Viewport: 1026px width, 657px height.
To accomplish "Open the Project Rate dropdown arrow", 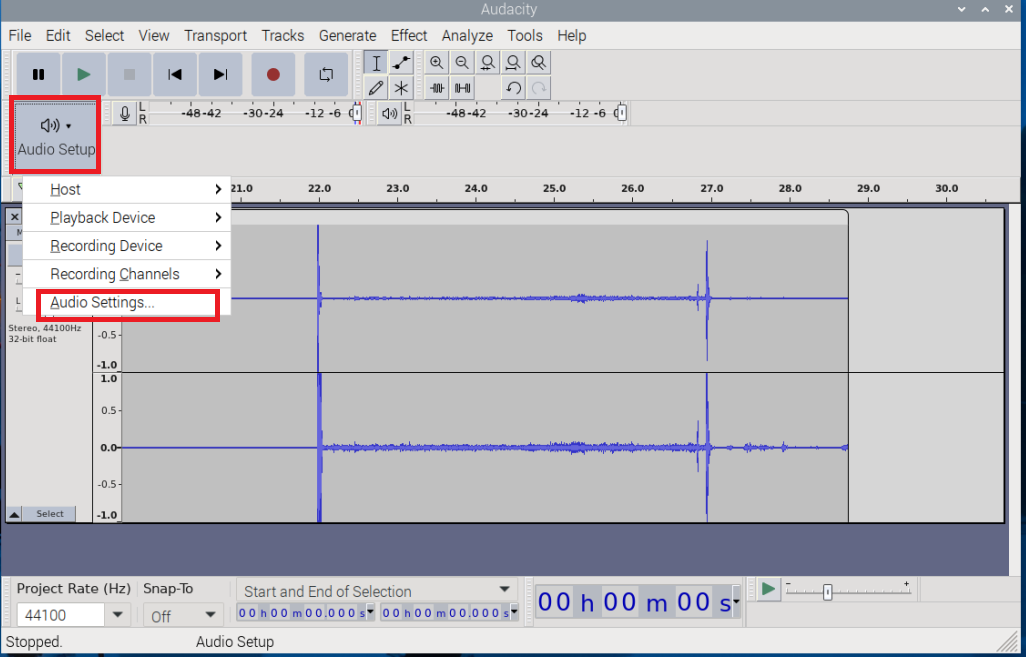I will (117, 615).
